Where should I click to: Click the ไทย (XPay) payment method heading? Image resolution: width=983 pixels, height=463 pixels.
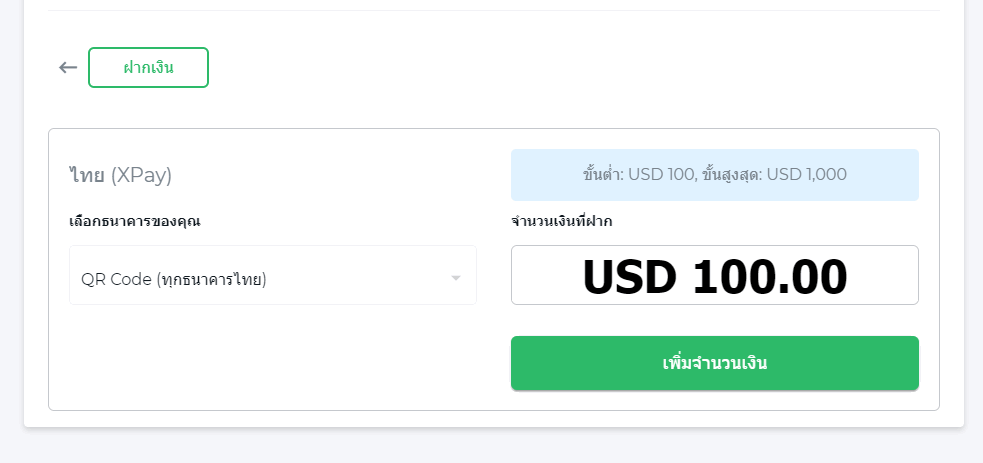(x=120, y=175)
